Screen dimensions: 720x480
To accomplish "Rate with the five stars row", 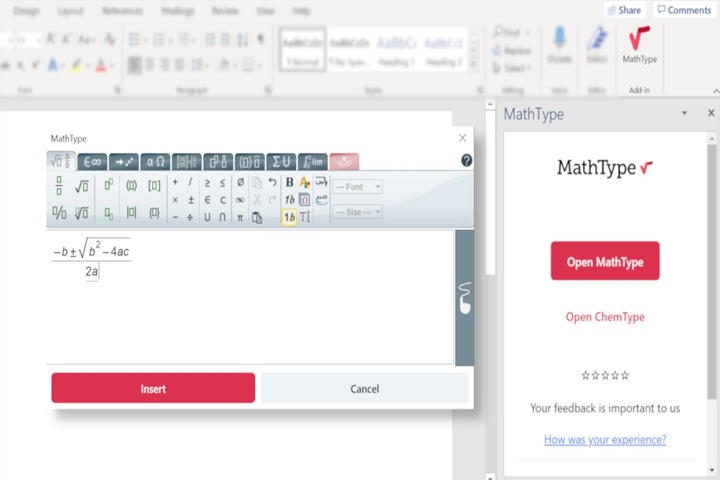I will (605, 375).
